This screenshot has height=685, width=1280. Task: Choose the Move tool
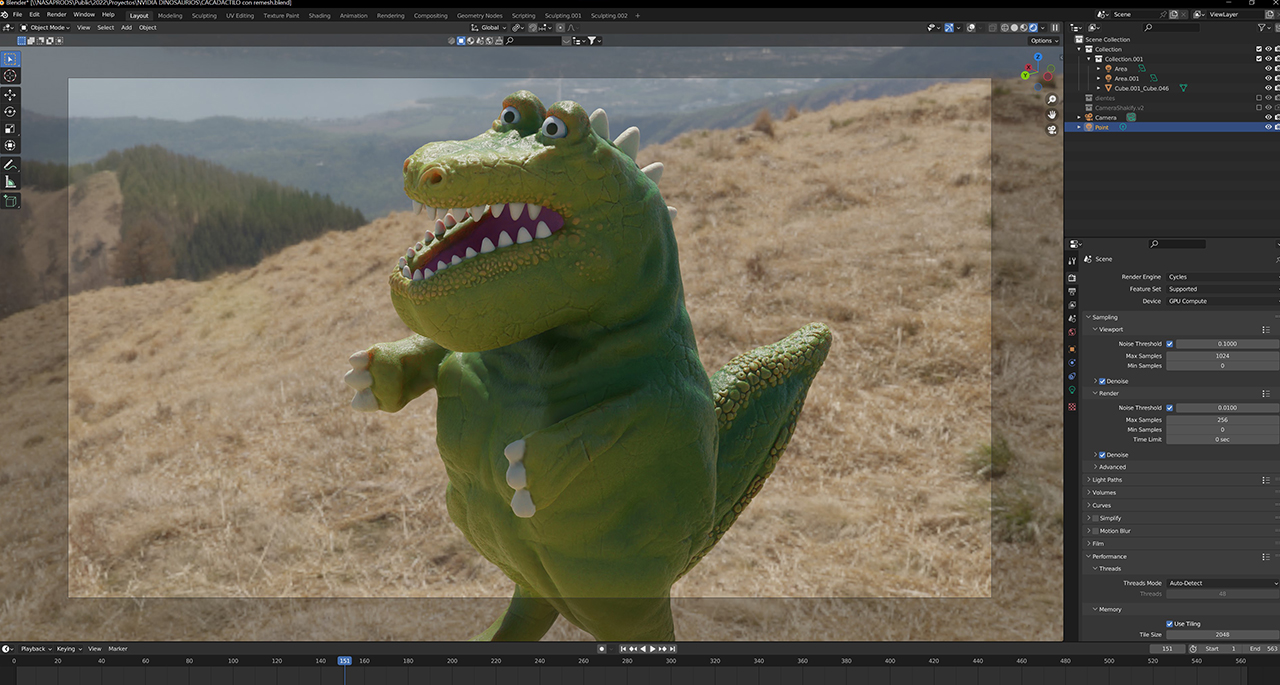(x=10, y=94)
